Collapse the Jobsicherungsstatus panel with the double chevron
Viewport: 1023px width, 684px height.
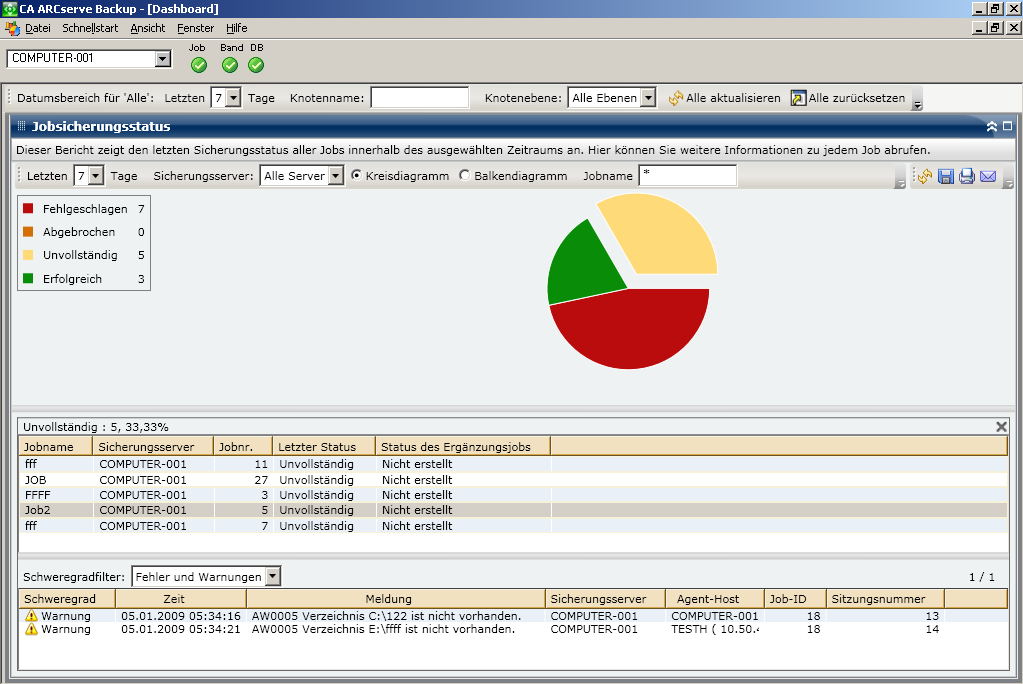click(991, 127)
